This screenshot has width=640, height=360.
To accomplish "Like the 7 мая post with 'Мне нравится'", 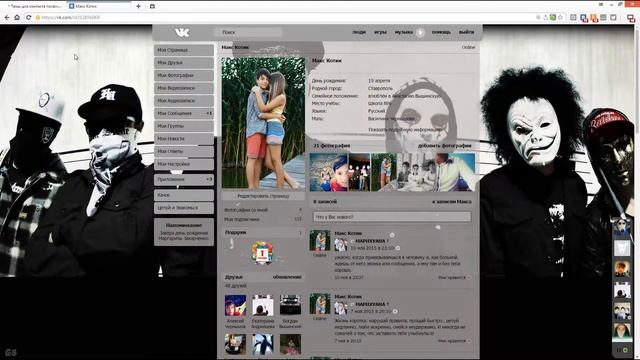I will 453,341.
